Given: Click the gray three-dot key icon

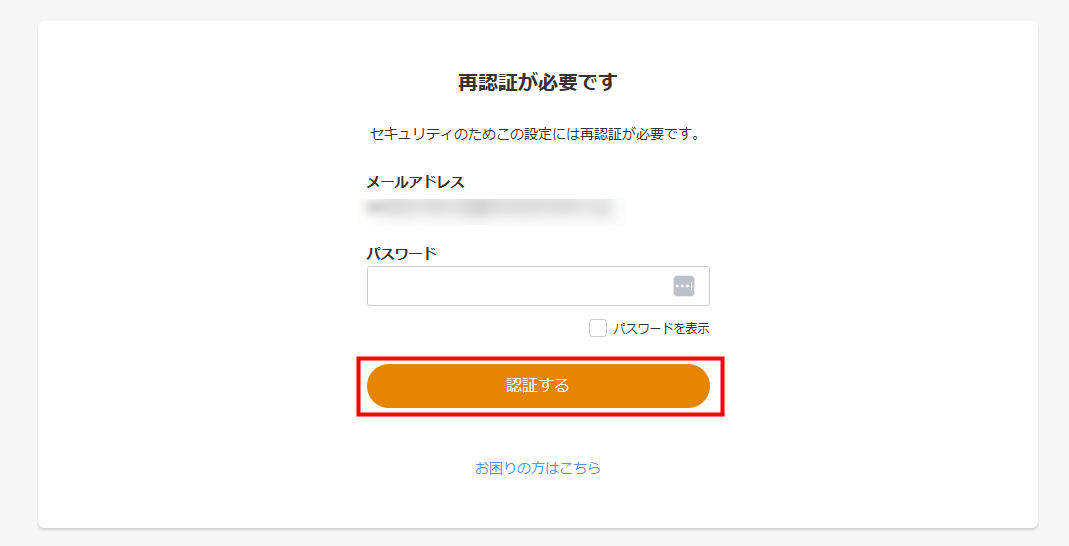Looking at the screenshot, I should pyautogui.click(x=684, y=286).
